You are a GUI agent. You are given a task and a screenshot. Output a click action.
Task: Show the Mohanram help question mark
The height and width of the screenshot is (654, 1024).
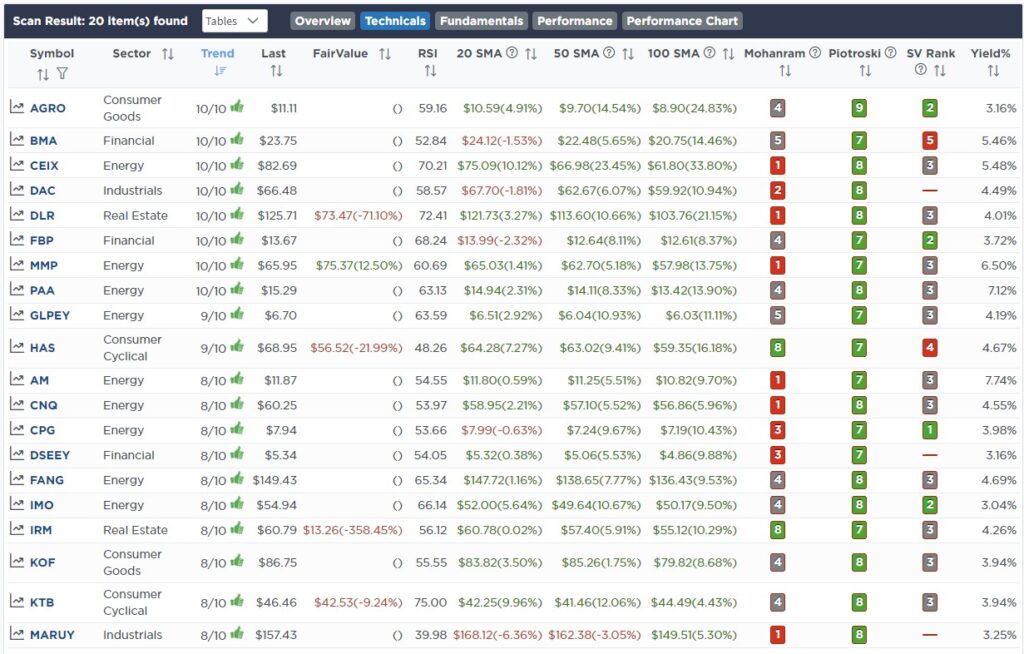815,53
